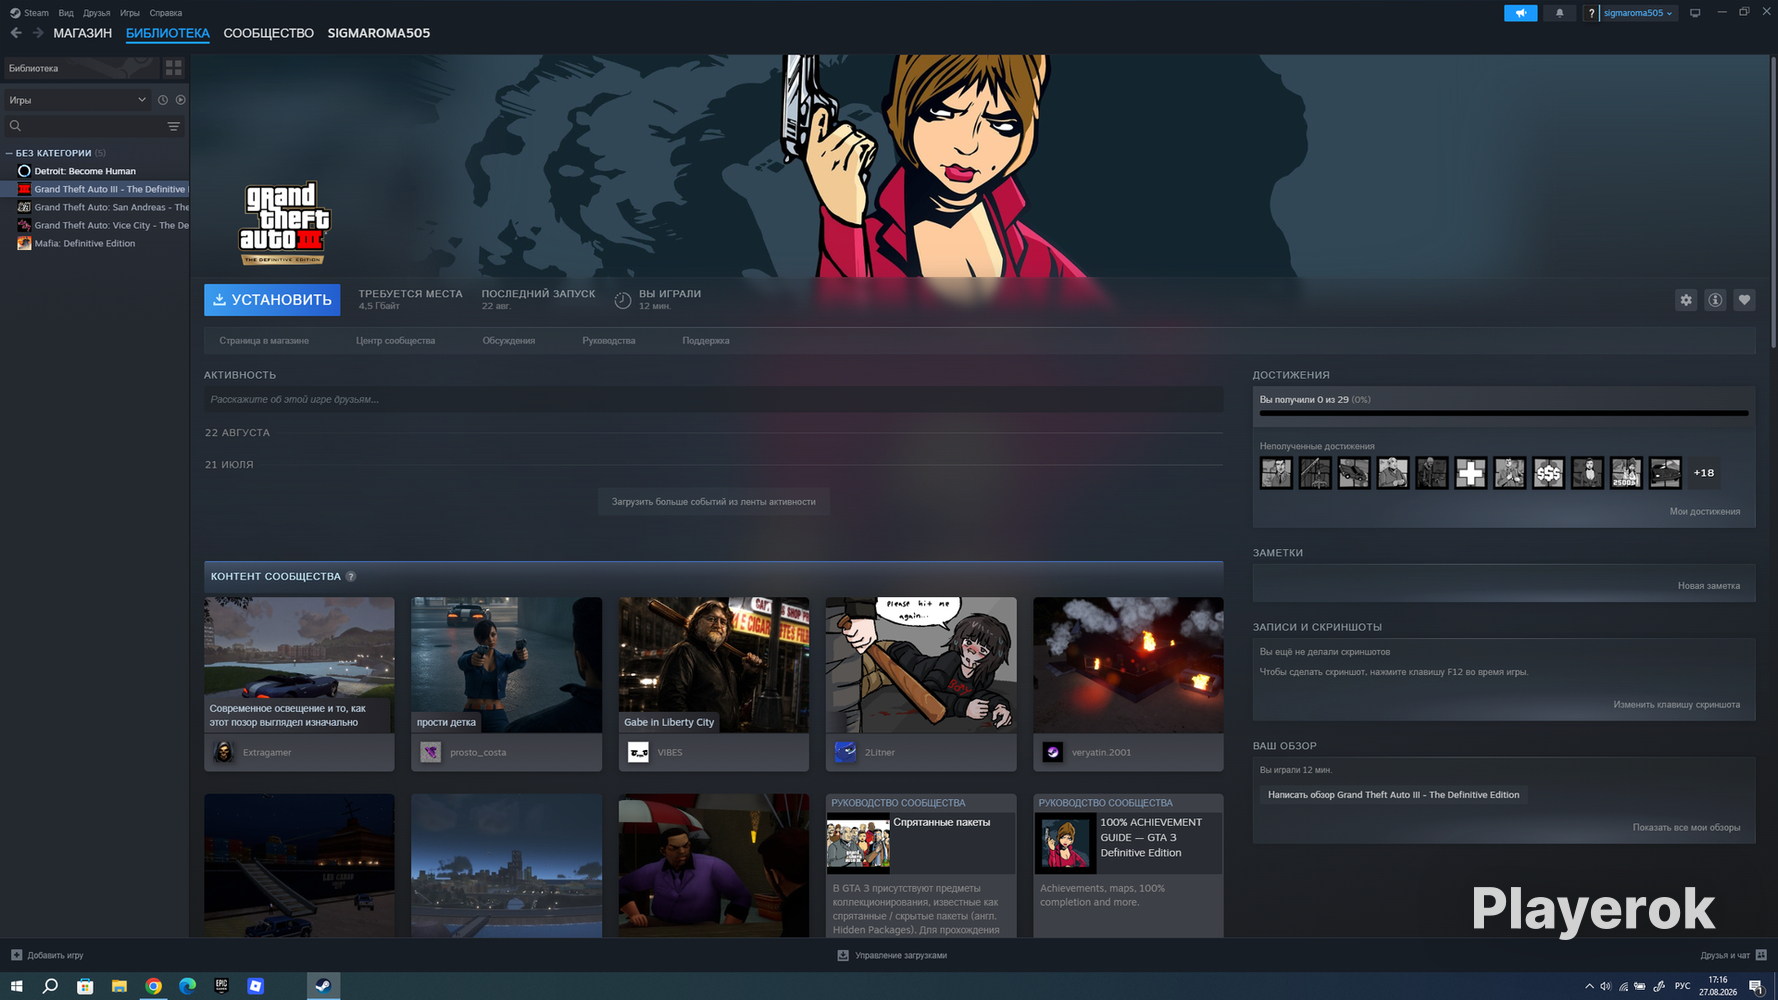This screenshot has height=1000, width=1778.
Task: Open the SIGMAROMA505 profile tab
Action: tap(379, 33)
